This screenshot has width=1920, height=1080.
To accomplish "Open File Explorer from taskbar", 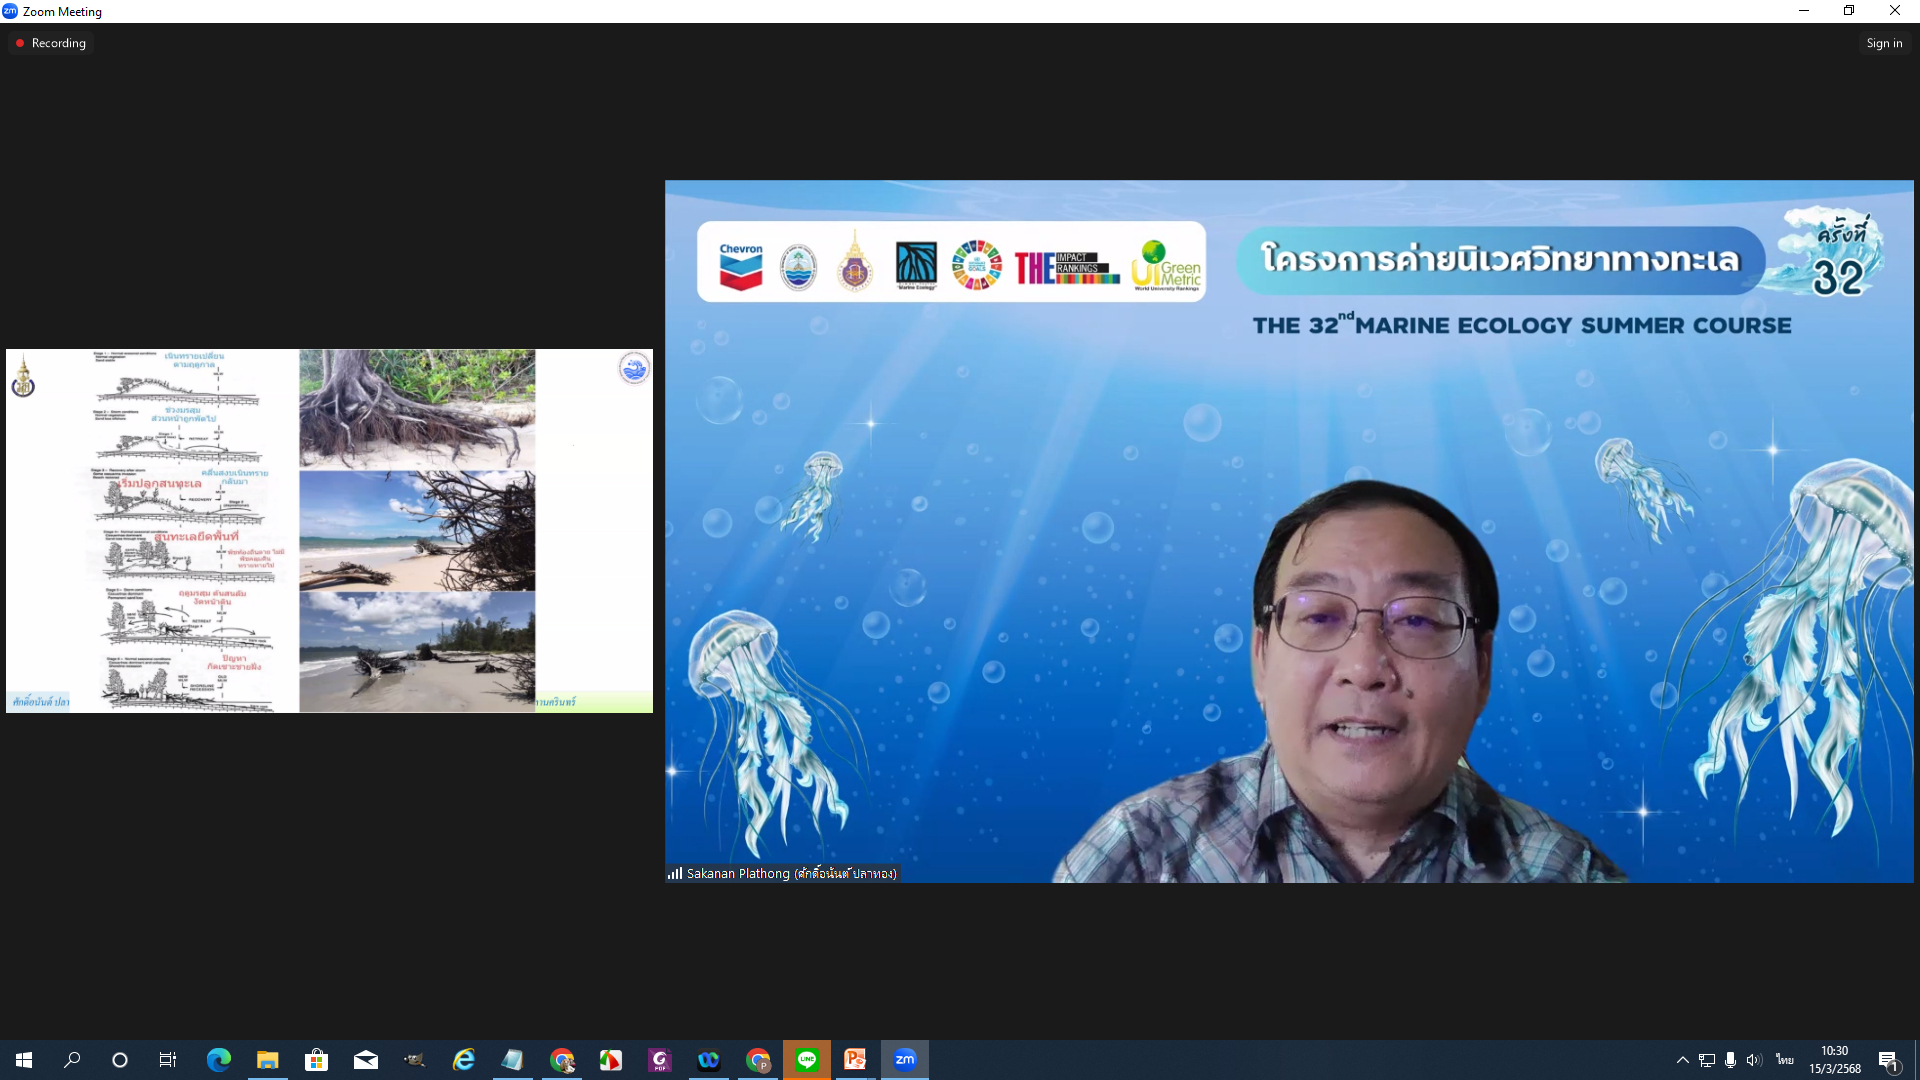I will coord(267,1060).
